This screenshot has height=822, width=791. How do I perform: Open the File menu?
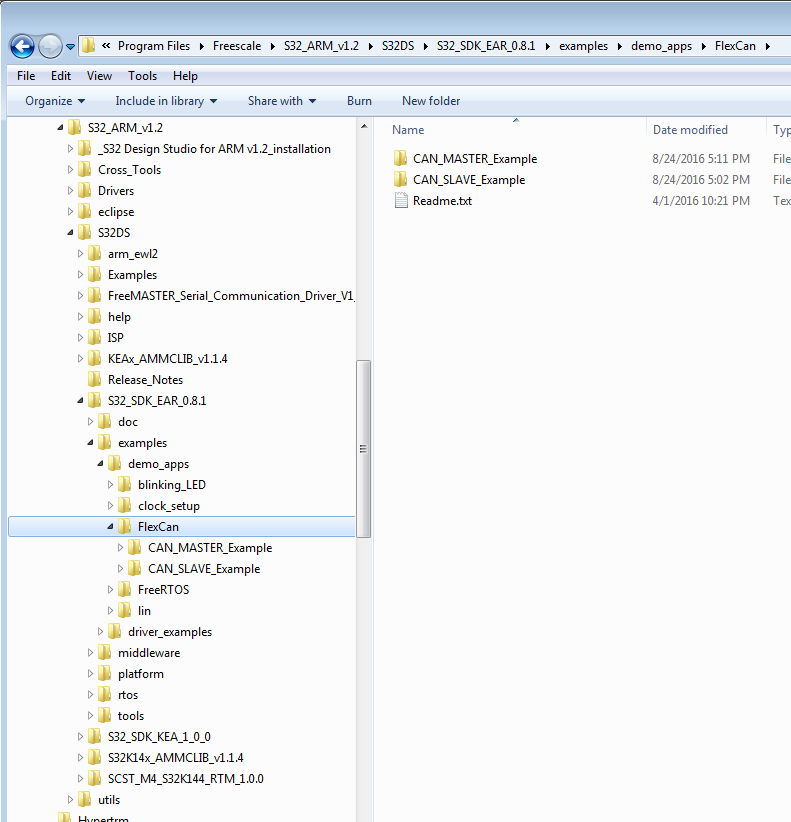click(26, 76)
